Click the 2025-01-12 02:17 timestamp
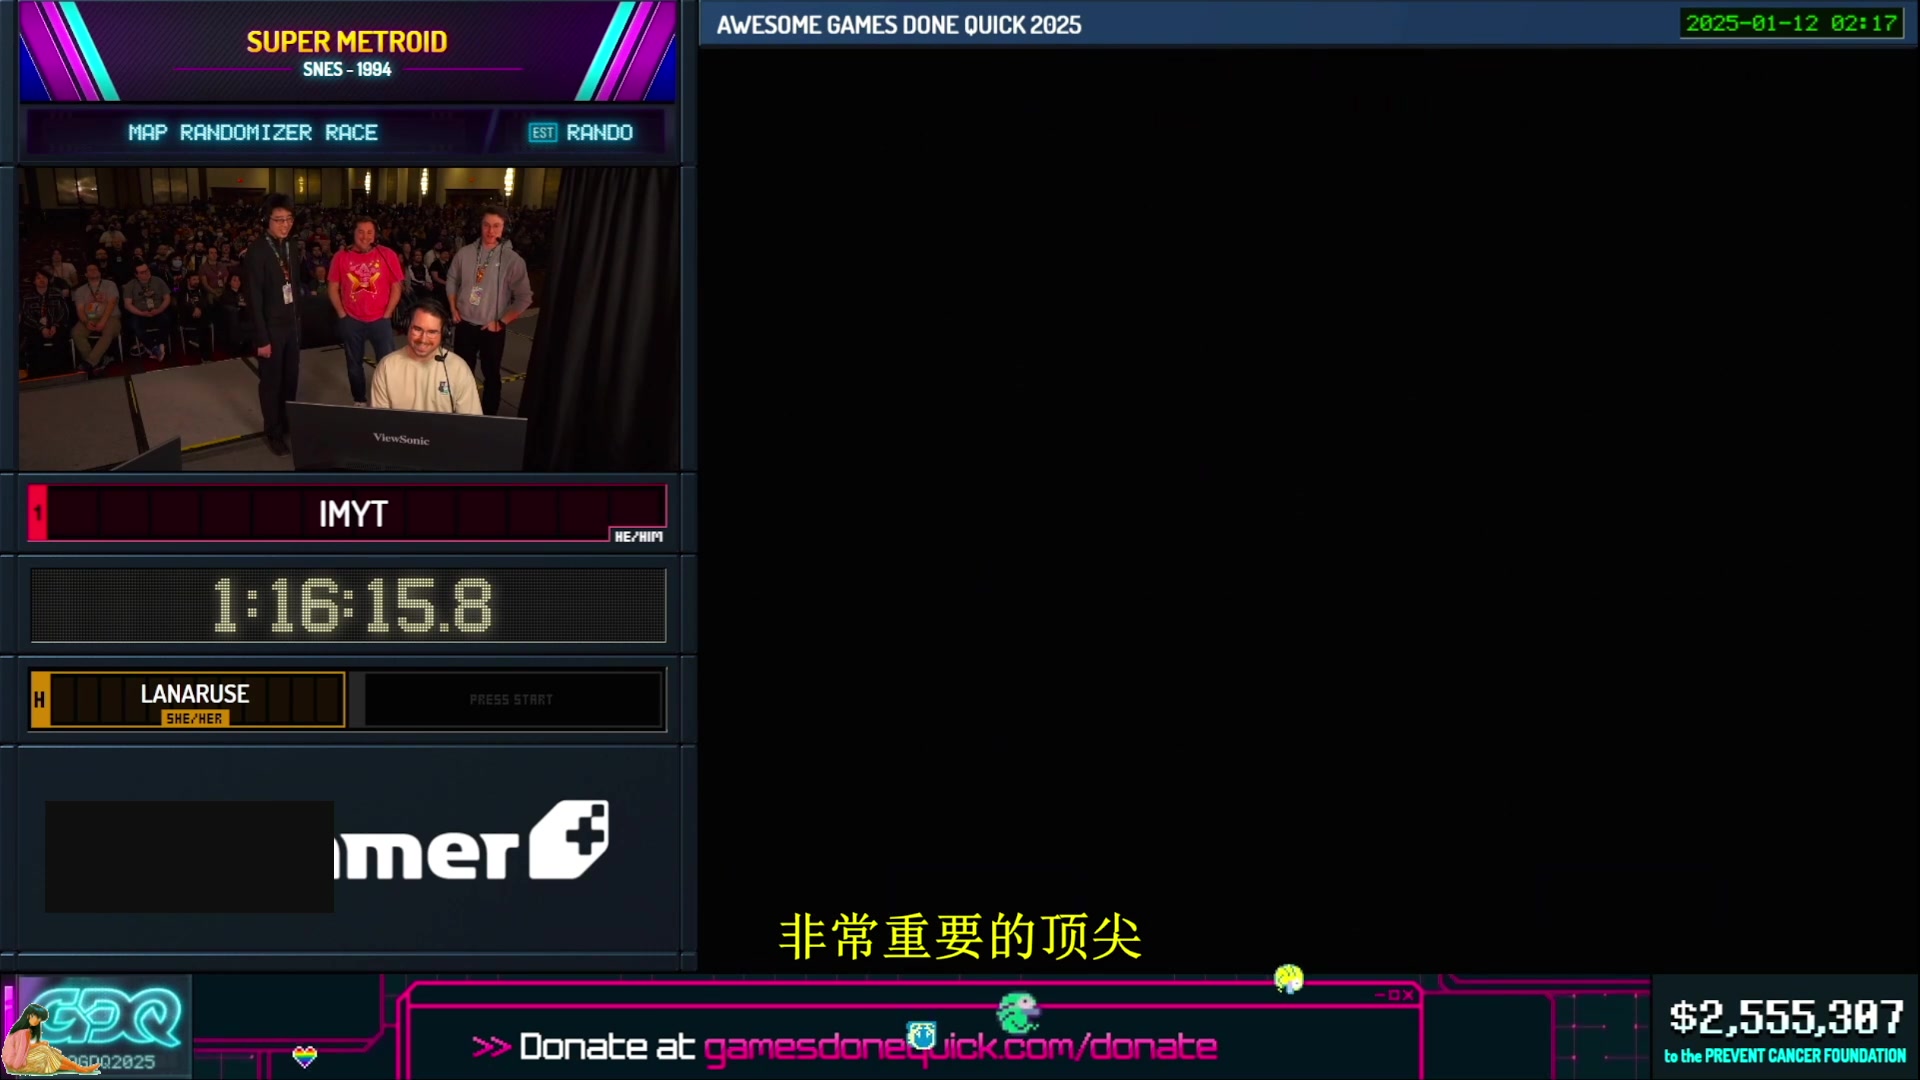 (x=1791, y=23)
